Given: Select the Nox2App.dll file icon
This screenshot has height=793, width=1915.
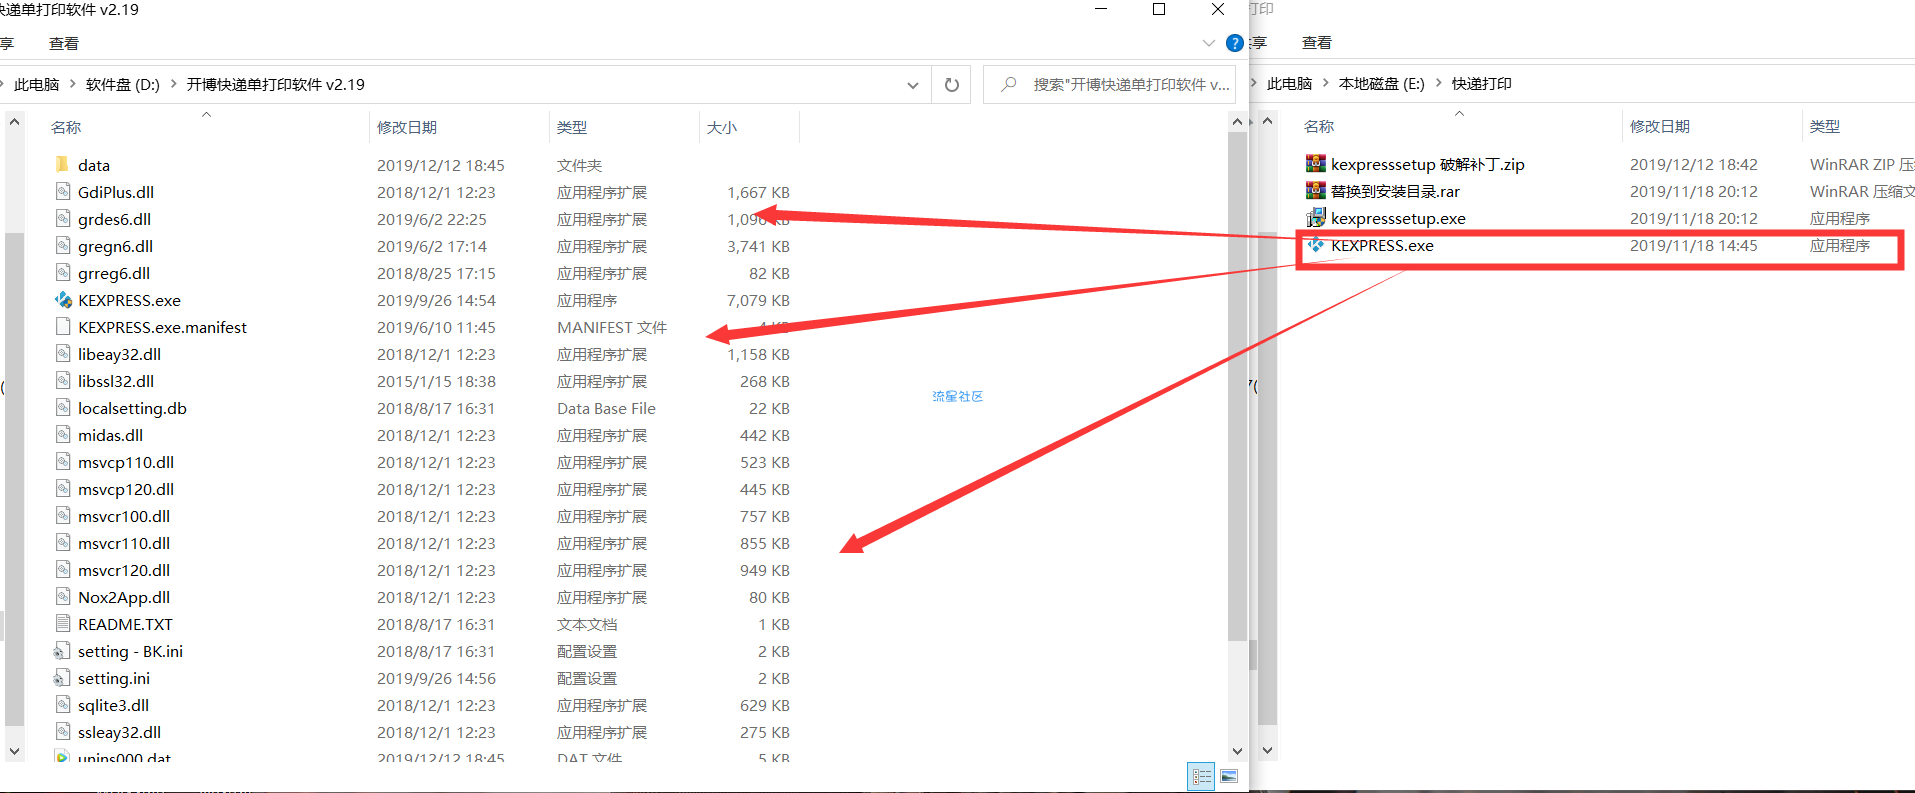Looking at the screenshot, I should (x=62, y=596).
